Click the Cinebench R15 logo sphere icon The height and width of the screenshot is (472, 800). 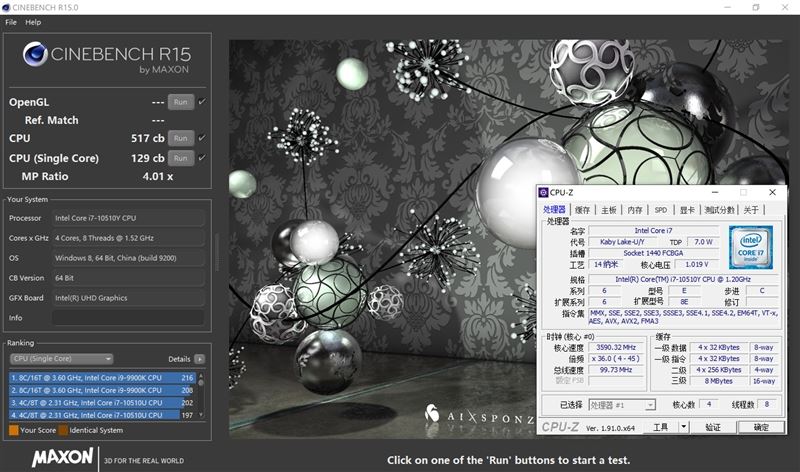(35, 54)
